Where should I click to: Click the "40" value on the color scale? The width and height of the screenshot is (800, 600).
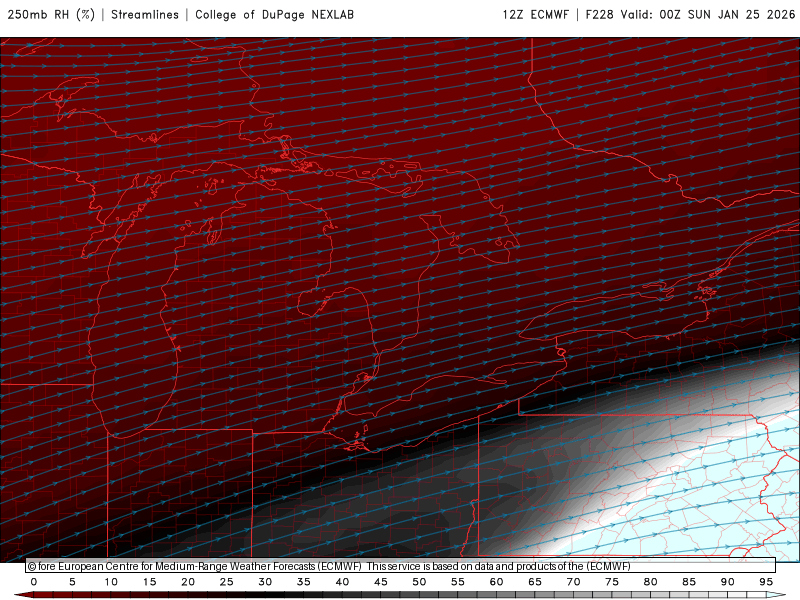(342, 582)
